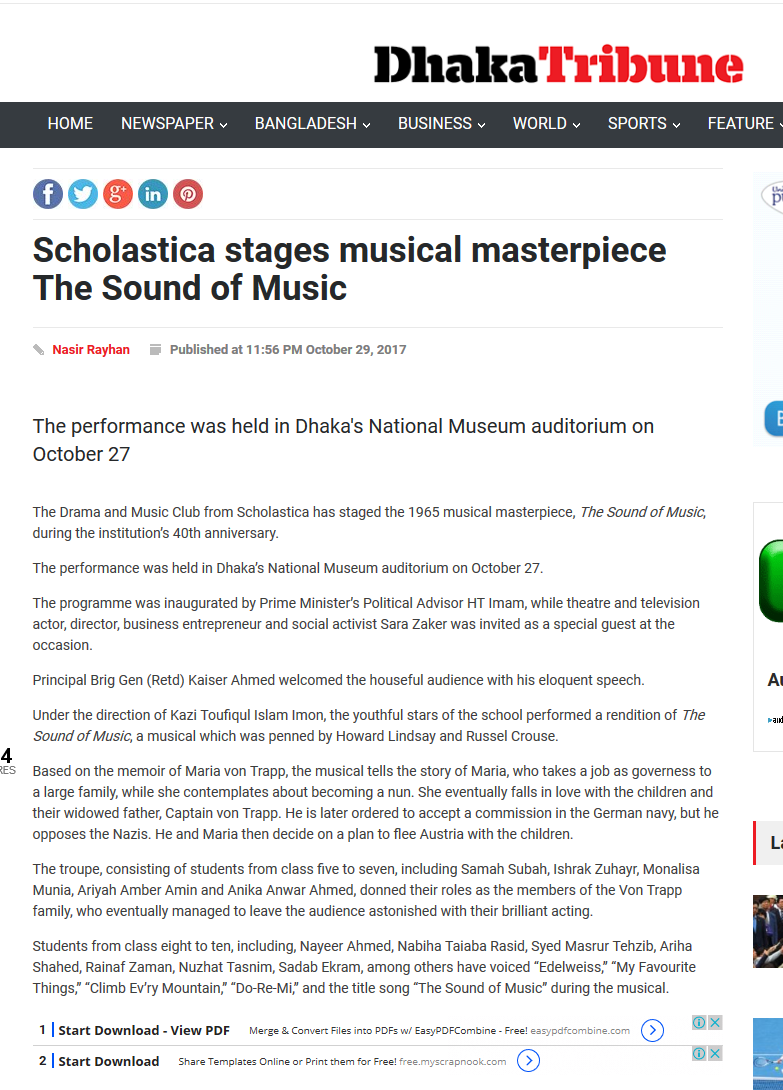Screen dimensions: 783x1090
Task: Click the Dhaka Tribune logo
Action: pyautogui.click(x=558, y=65)
